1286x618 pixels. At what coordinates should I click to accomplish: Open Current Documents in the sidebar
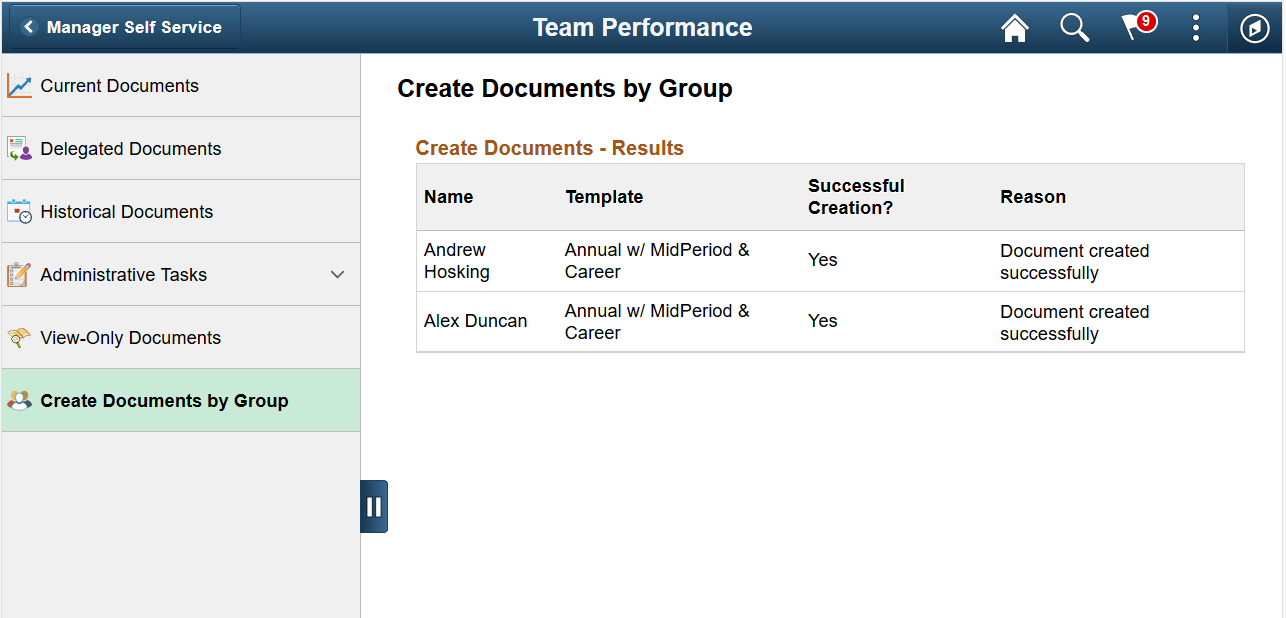pyautogui.click(x=180, y=86)
